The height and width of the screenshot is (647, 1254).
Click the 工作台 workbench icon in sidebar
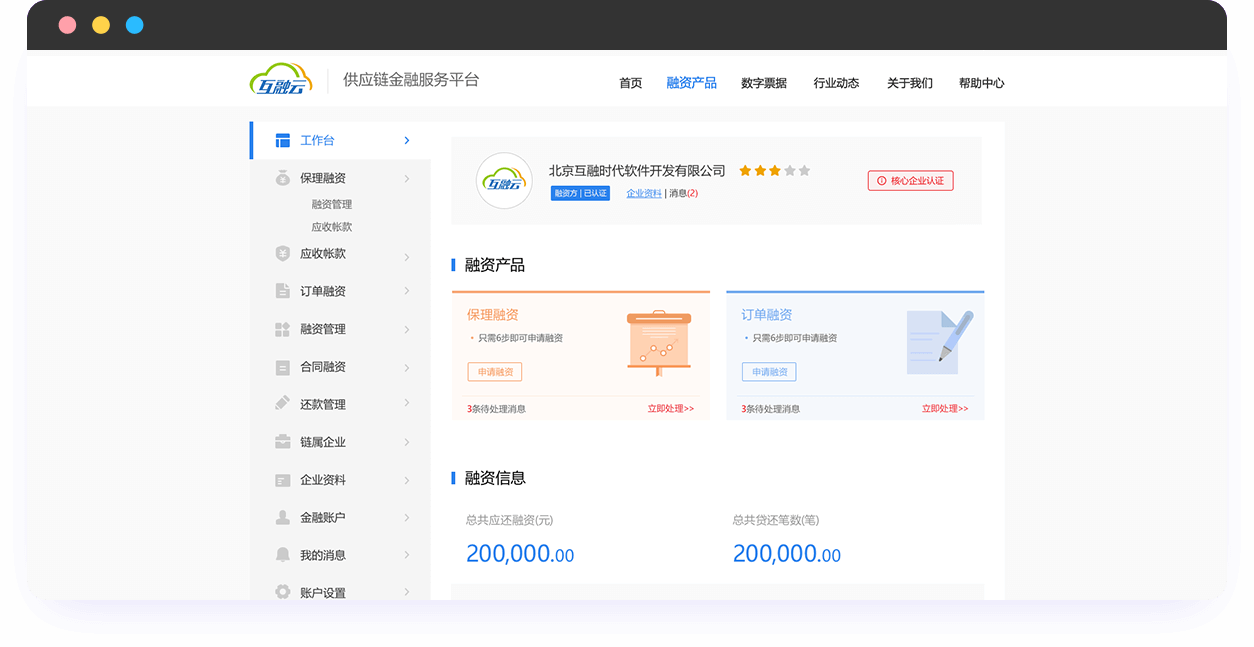282,141
